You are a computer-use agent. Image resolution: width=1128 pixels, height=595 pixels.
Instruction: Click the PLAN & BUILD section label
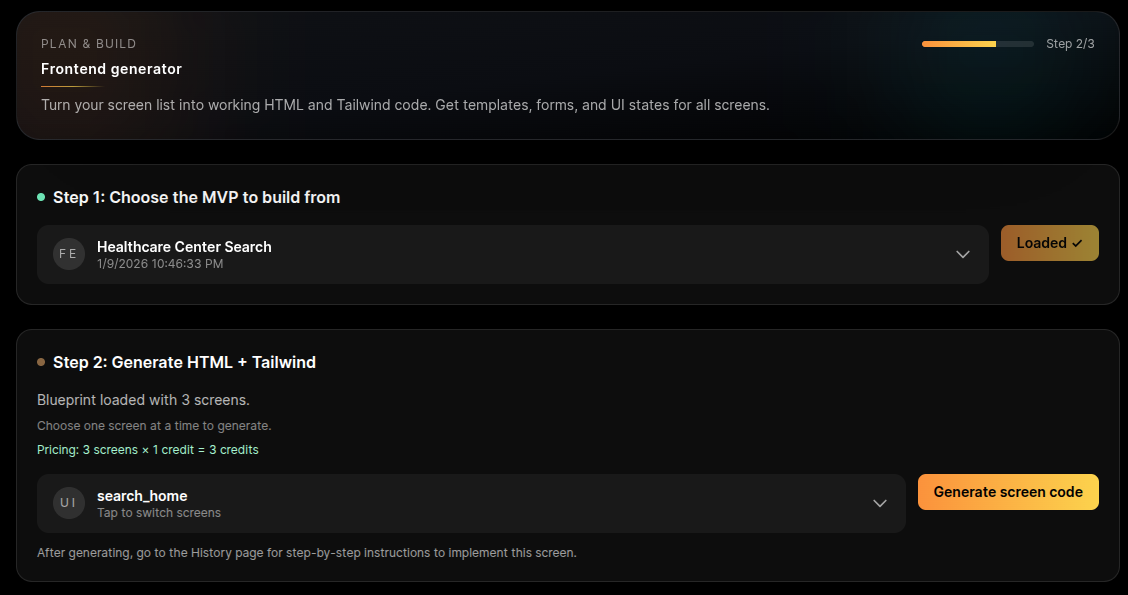(x=89, y=44)
